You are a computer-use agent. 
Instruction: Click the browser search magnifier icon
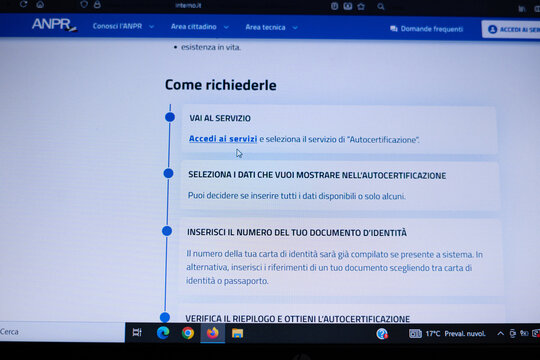tap(381, 7)
